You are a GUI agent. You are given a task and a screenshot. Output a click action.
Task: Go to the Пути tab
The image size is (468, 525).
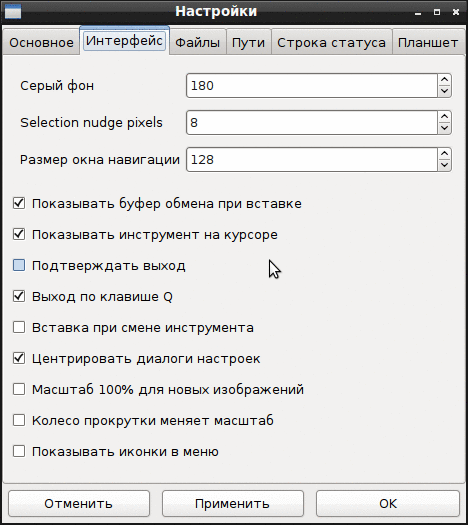[x=248, y=43]
